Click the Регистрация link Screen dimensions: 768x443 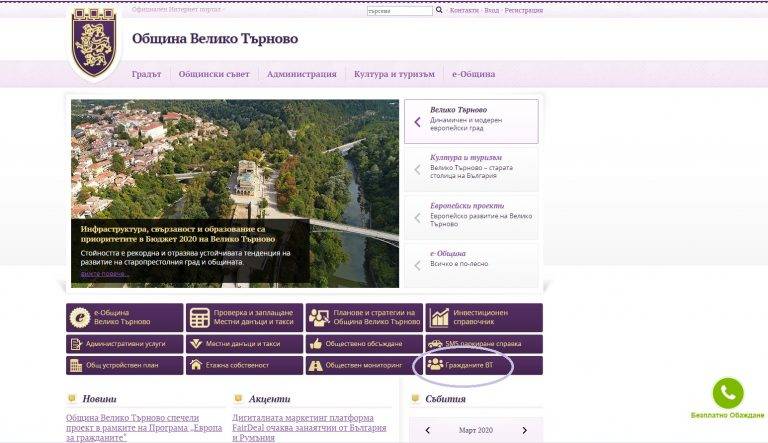524,10
